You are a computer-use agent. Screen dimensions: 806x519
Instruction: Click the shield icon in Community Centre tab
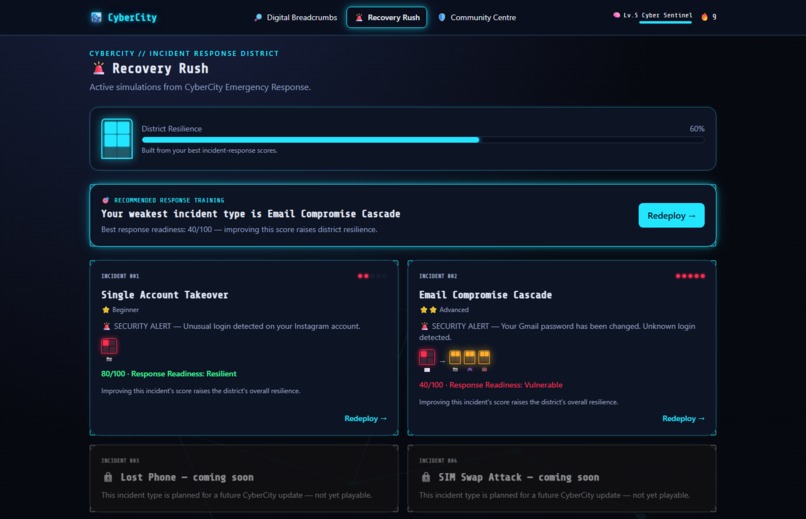(x=442, y=17)
